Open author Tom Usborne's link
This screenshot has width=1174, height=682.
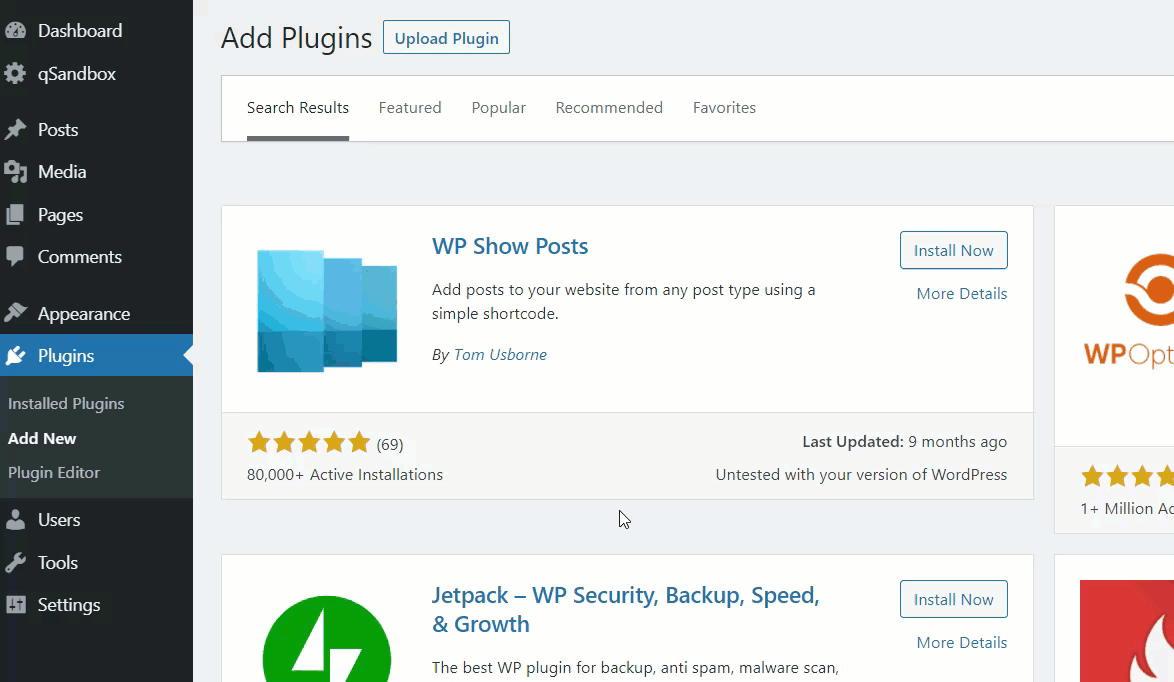coord(500,355)
